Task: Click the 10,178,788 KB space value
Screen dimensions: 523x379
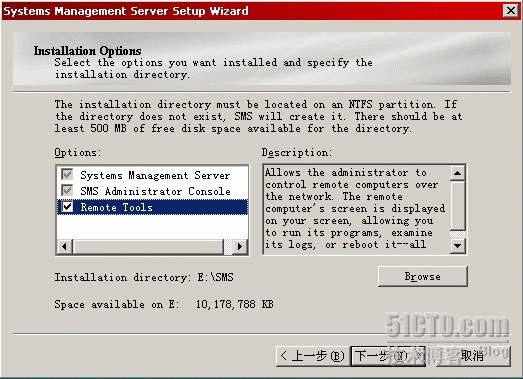Action: click(234, 304)
